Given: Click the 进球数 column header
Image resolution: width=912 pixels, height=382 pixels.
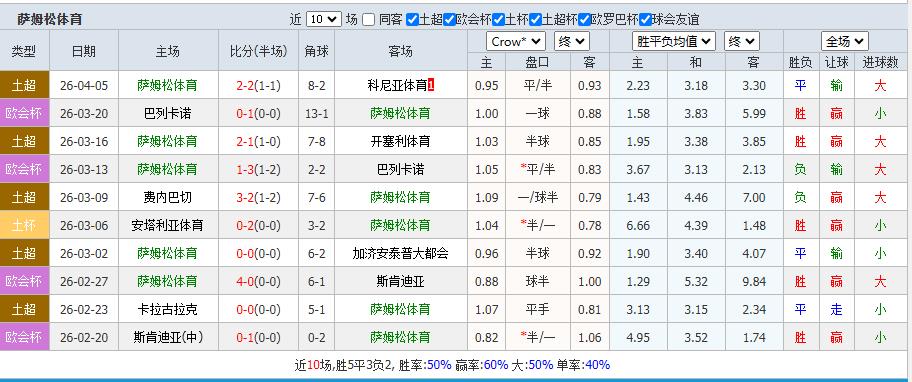Looking at the screenshot, I should (x=881, y=62).
